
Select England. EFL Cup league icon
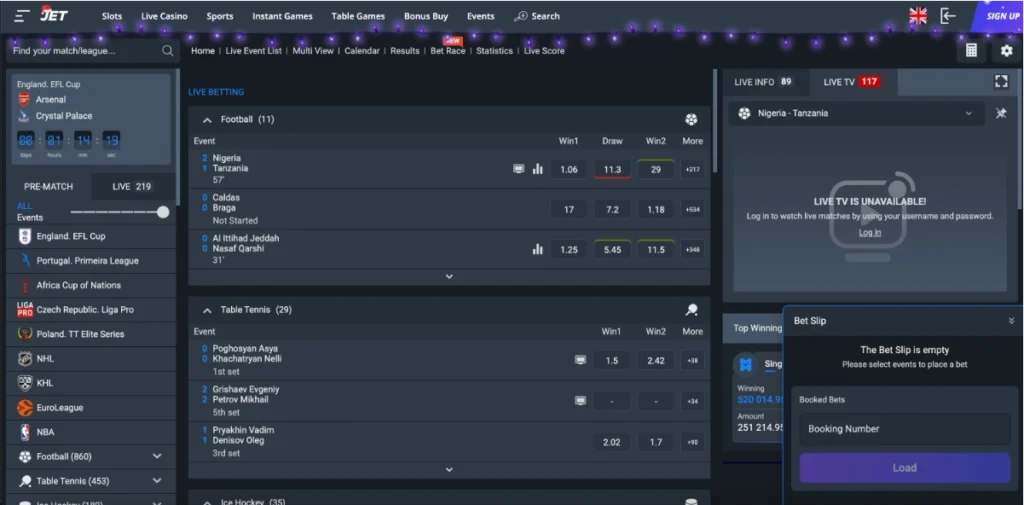(25, 236)
